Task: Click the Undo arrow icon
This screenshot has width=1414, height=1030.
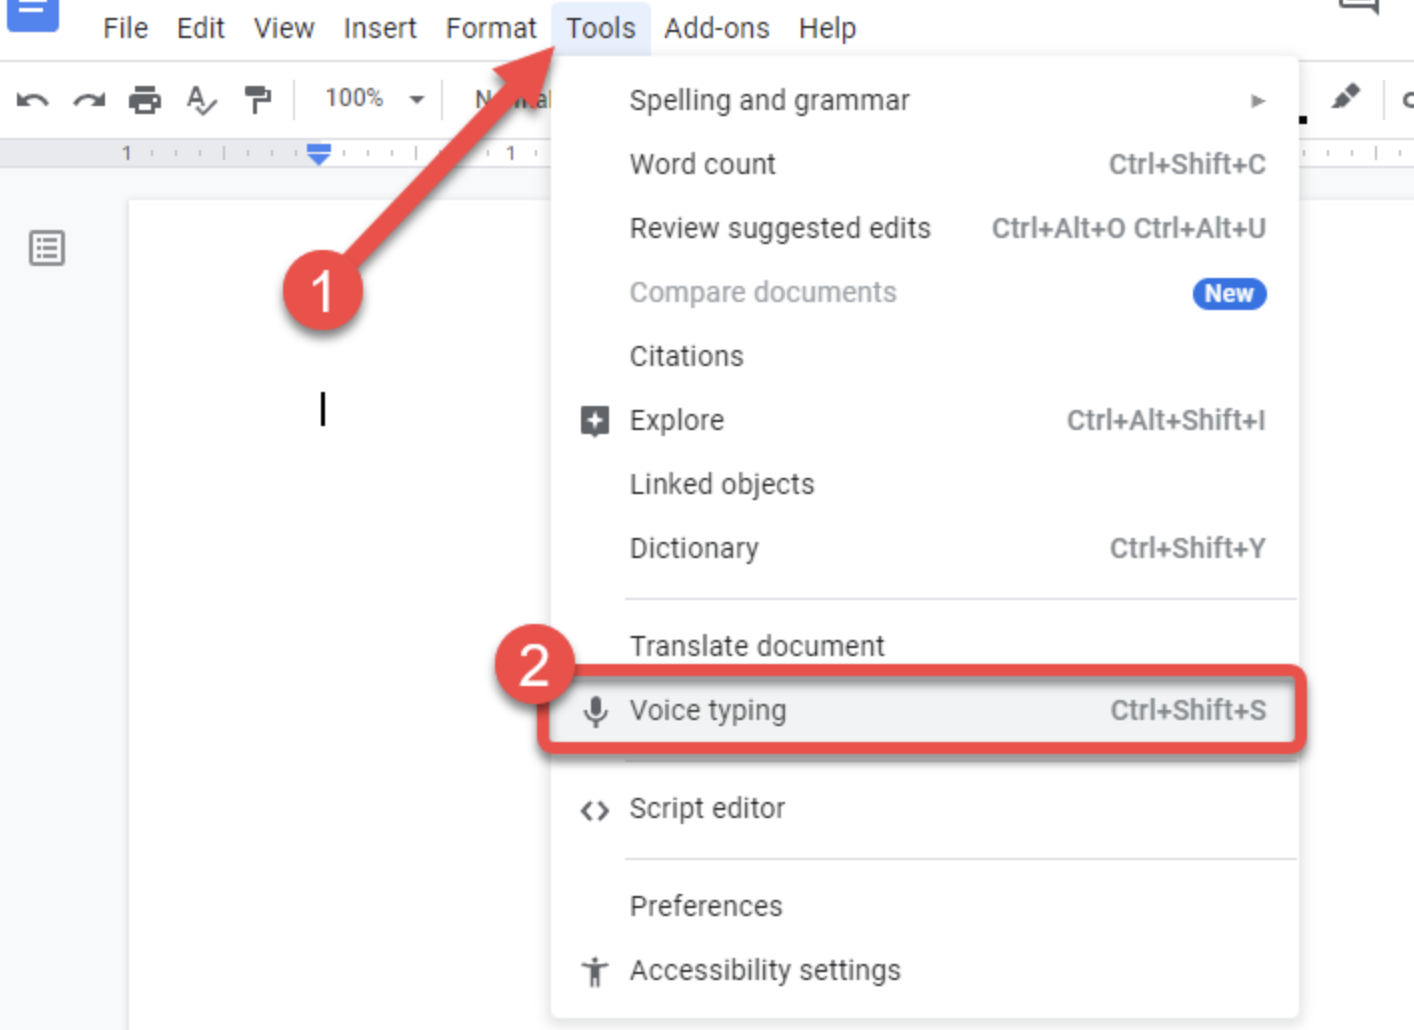Action: coord(32,100)
